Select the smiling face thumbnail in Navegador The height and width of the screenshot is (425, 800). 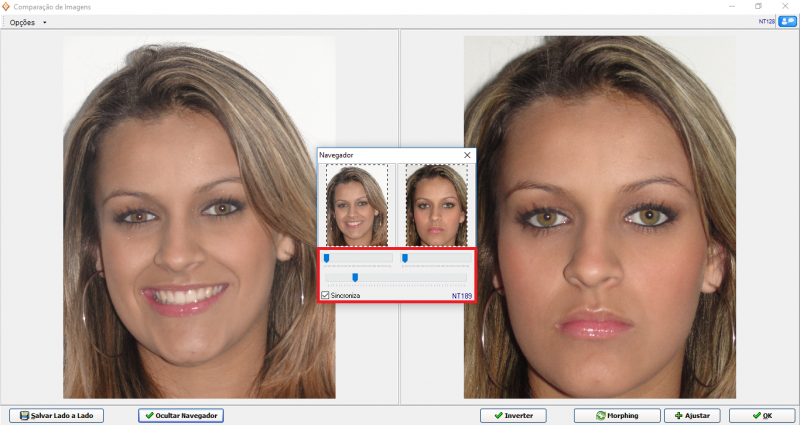(357, 206)
